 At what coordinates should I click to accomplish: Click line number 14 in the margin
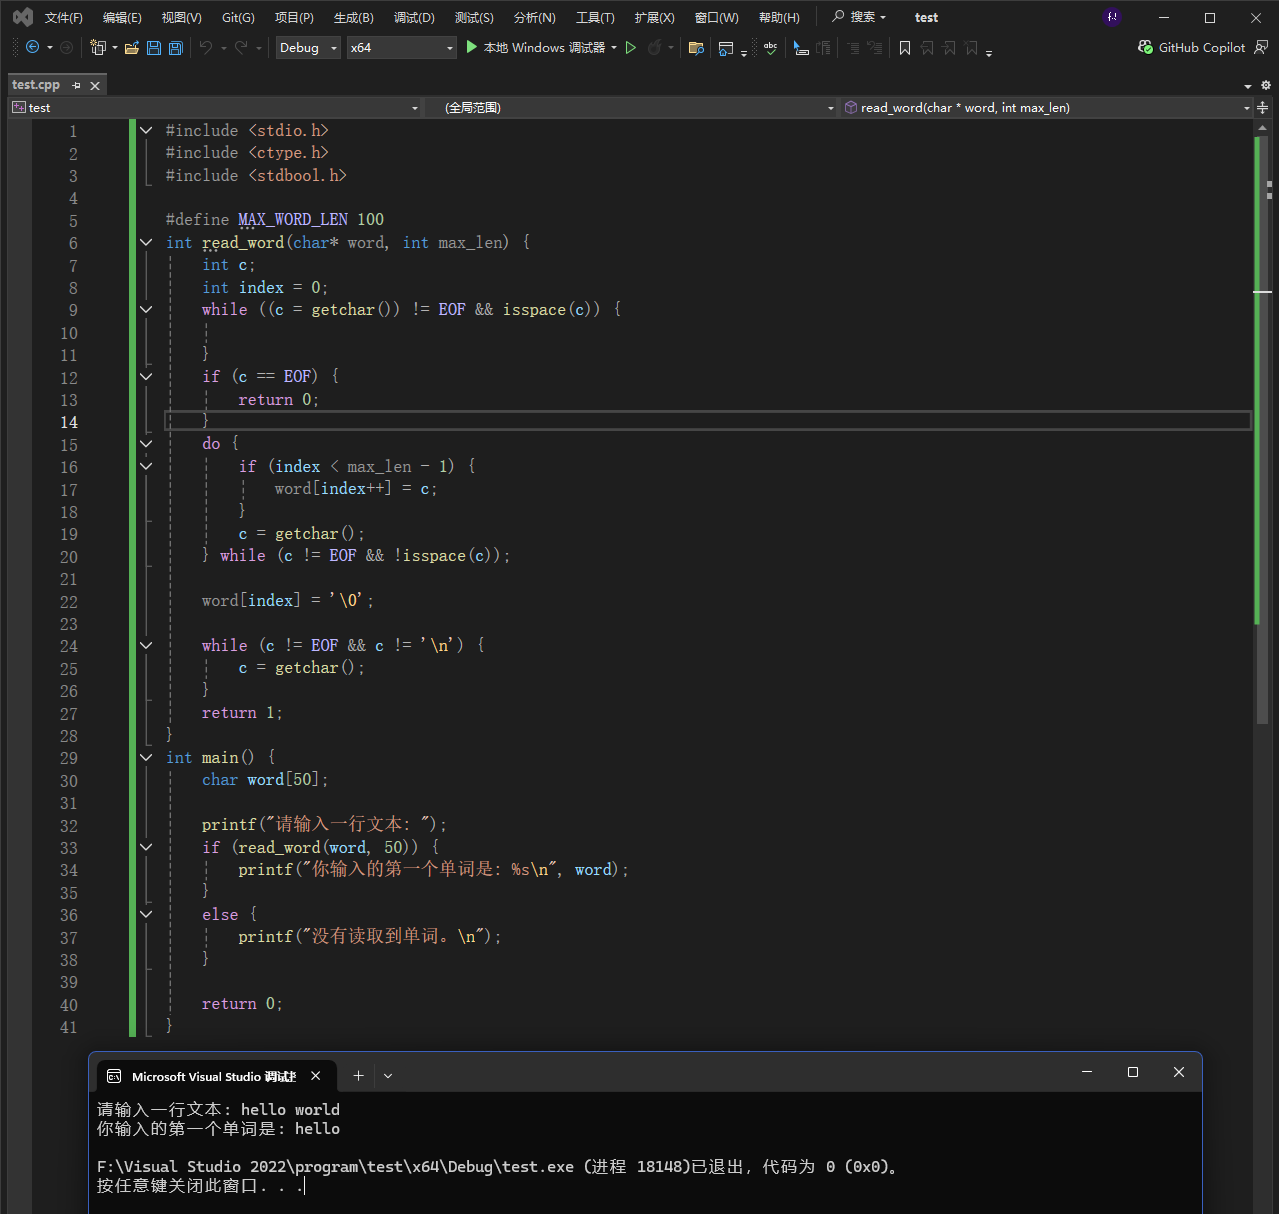point(68,422)
